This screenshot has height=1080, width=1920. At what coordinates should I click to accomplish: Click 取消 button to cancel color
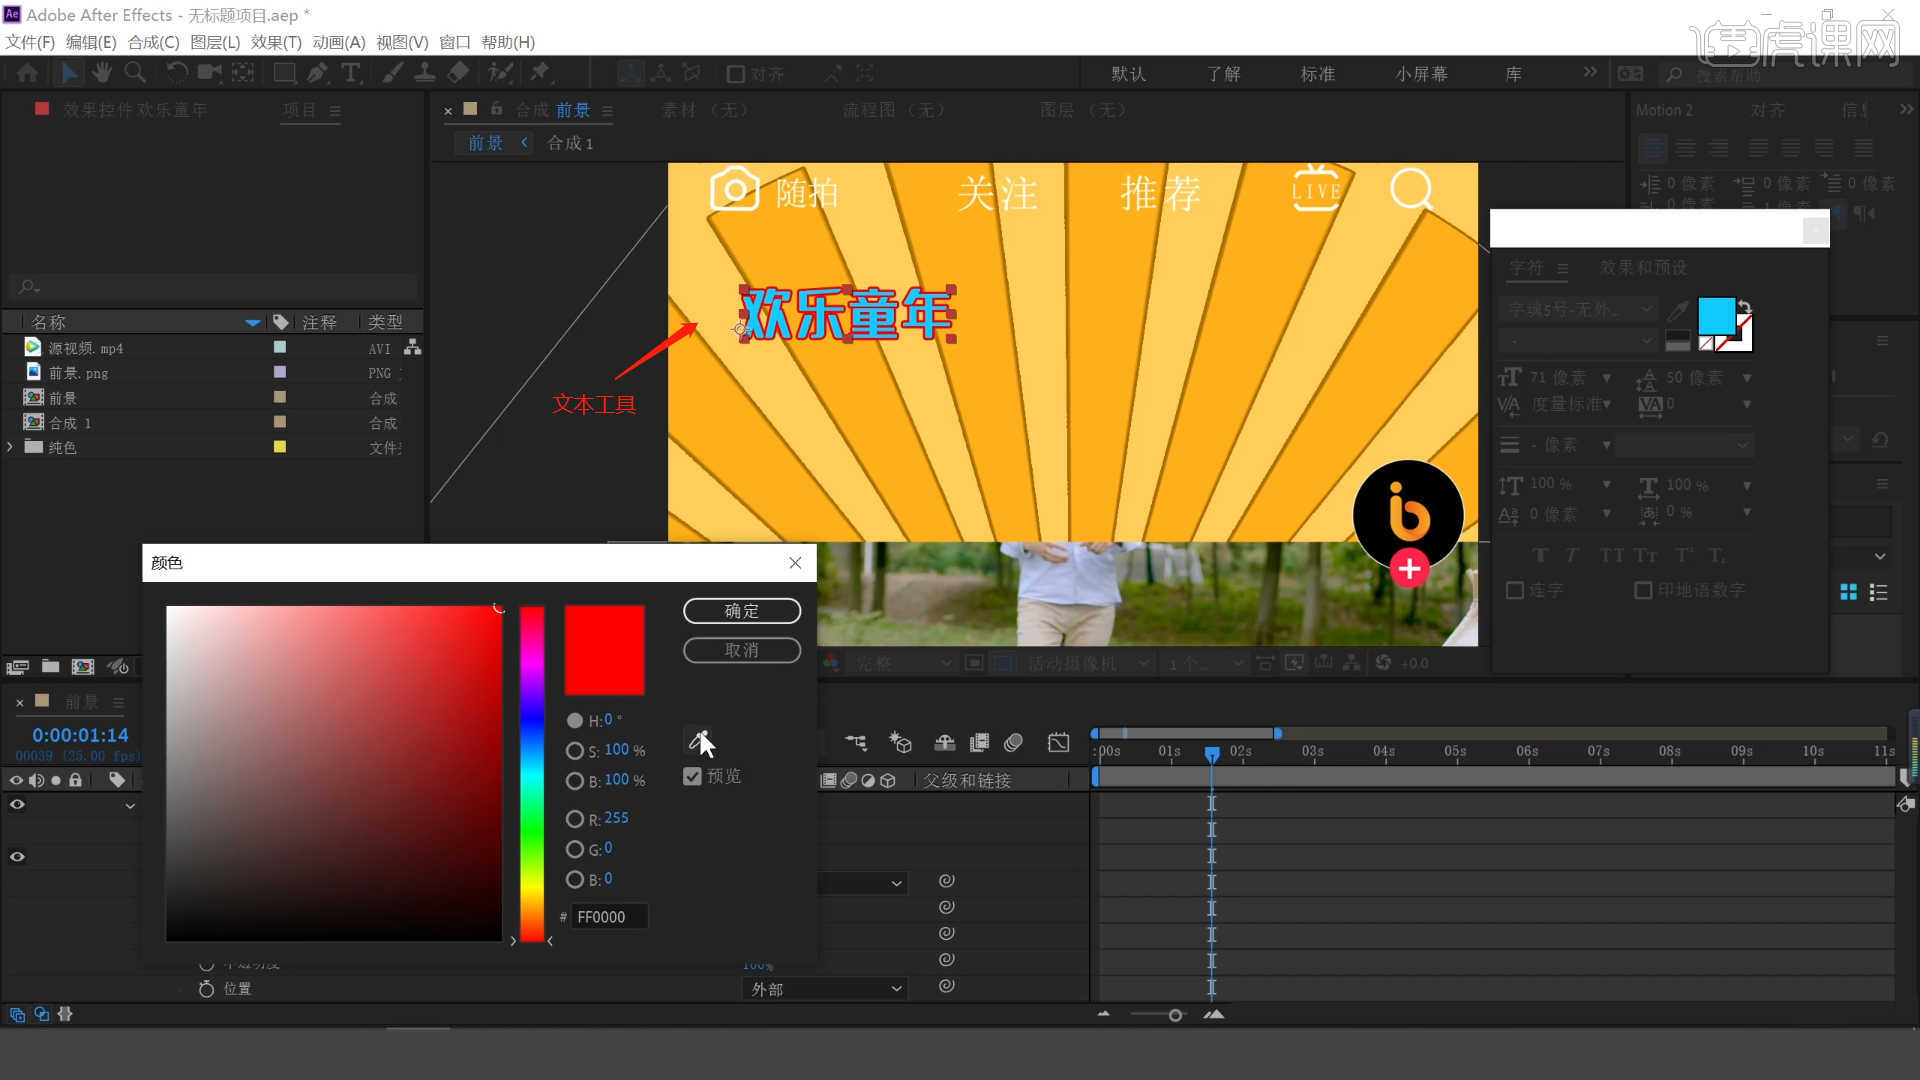pyautogui.click(x=740, y=649)
